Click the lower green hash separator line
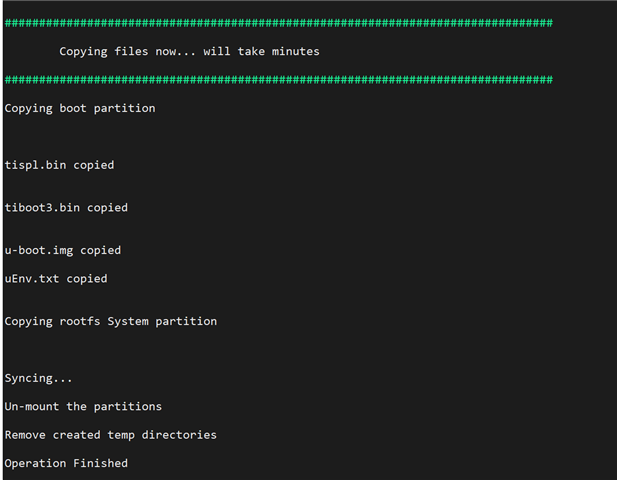 pyautogui.click(x=279, y=80)
